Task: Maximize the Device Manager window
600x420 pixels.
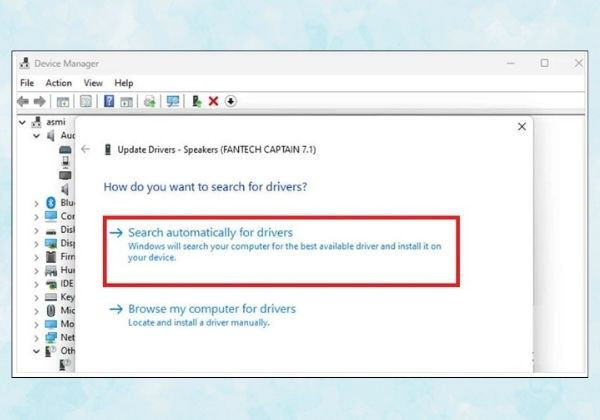Action: (544, 63)
